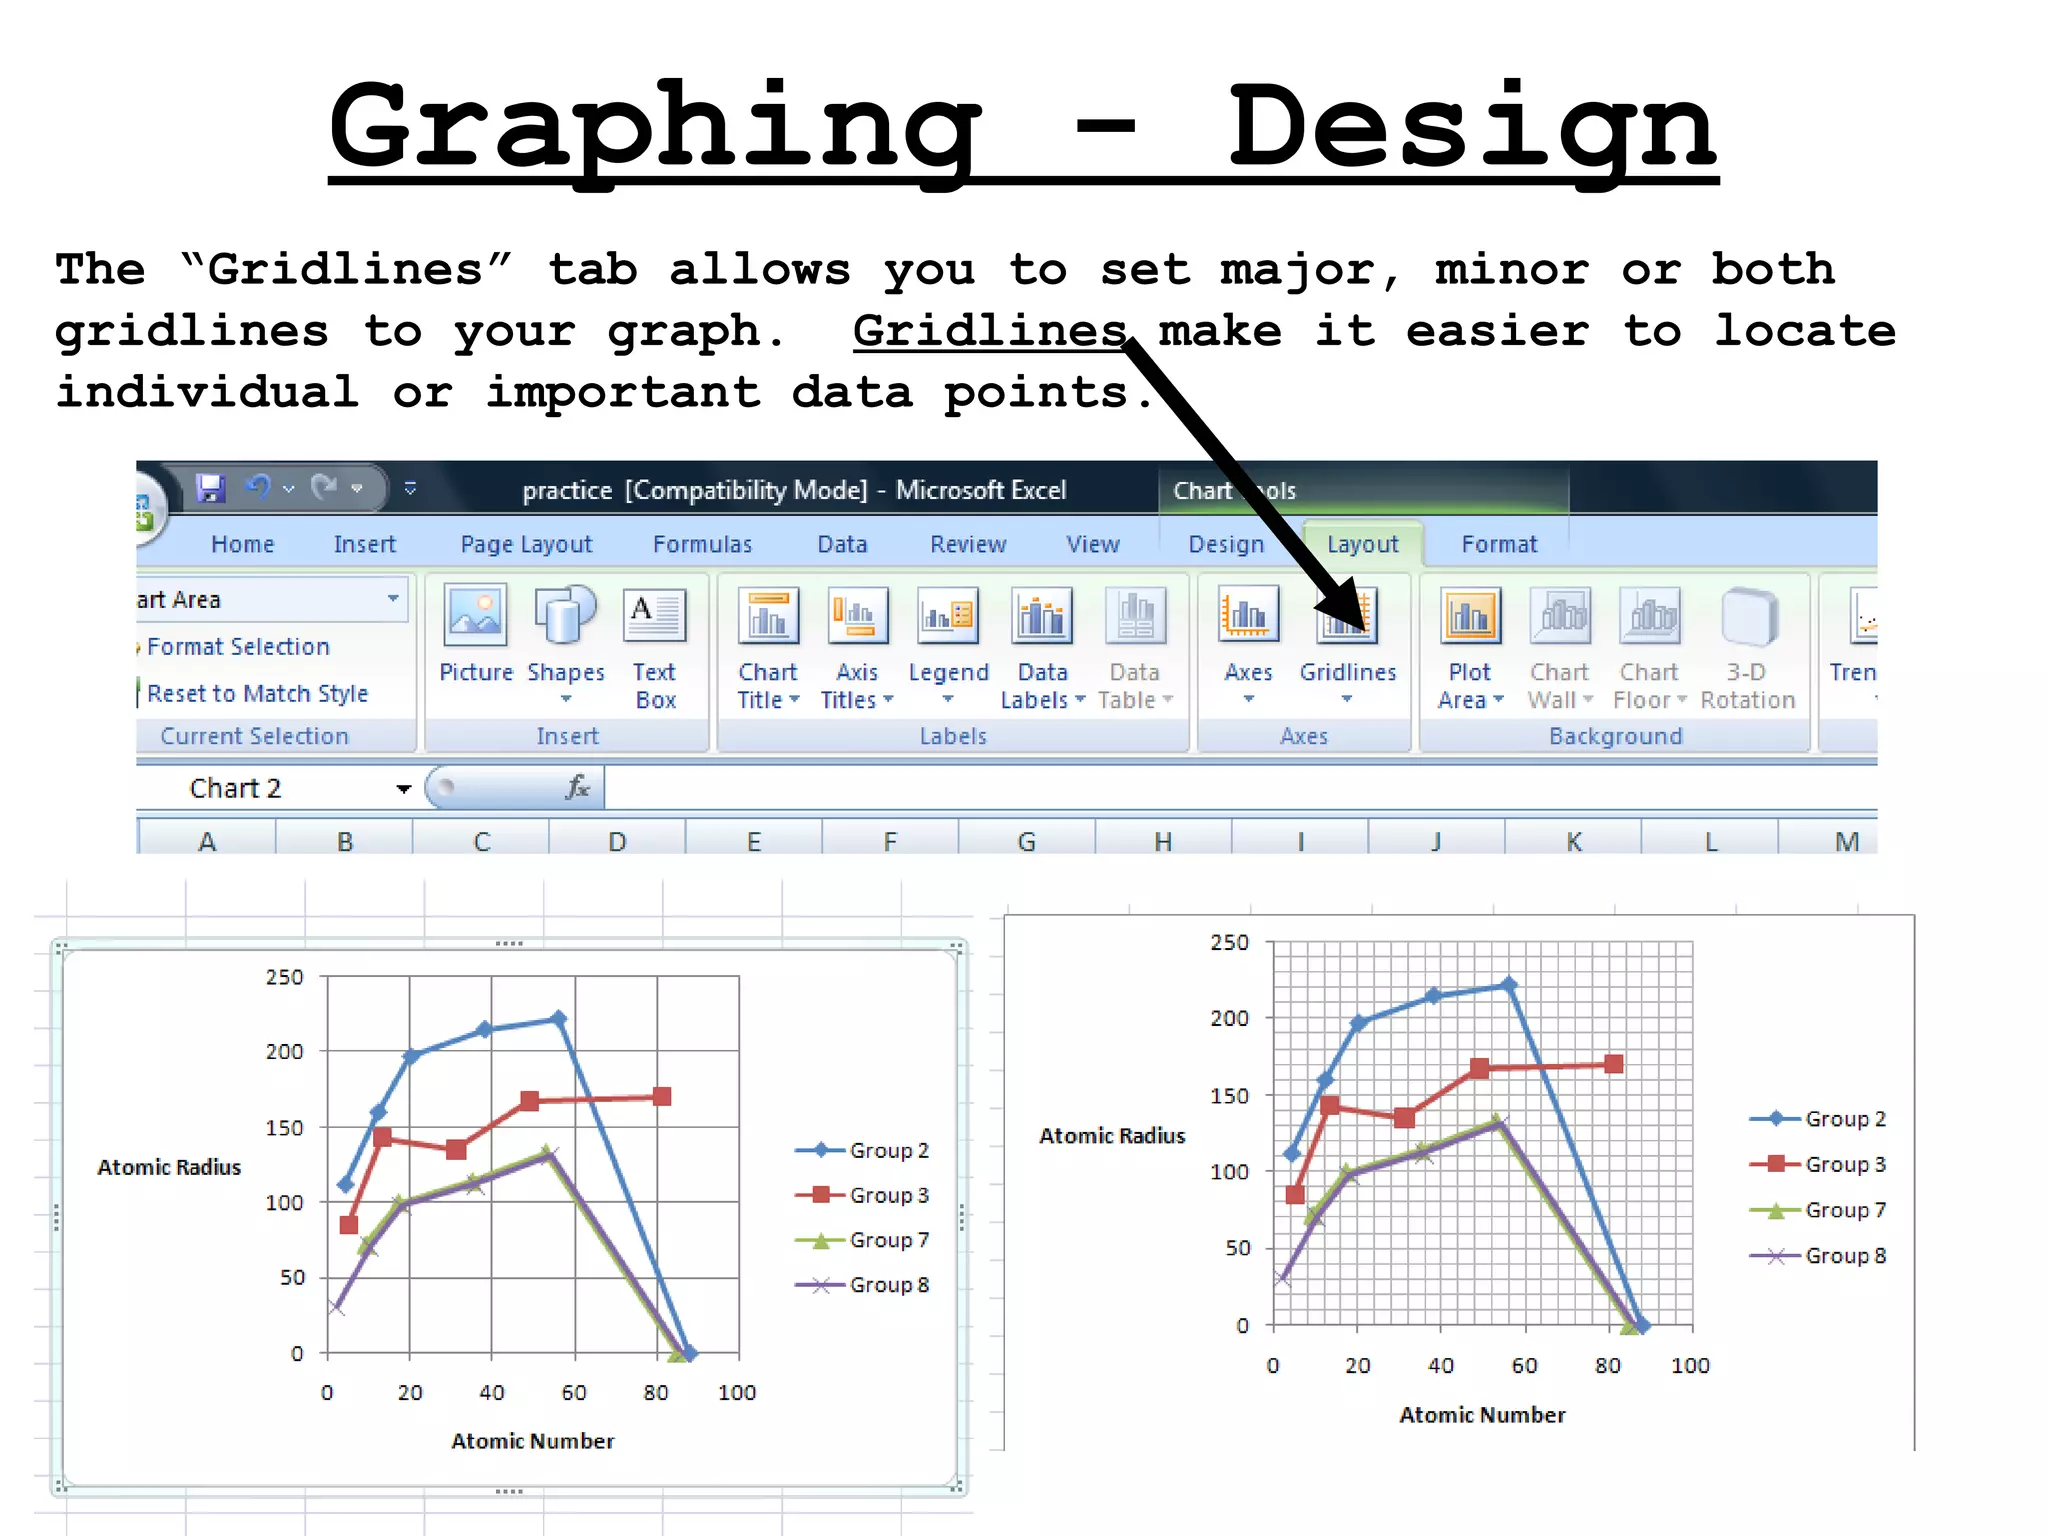The height and width of the screenshot is (1536, 2048).
Task: Click Reset to Match Style
Action: coord(257,693)
